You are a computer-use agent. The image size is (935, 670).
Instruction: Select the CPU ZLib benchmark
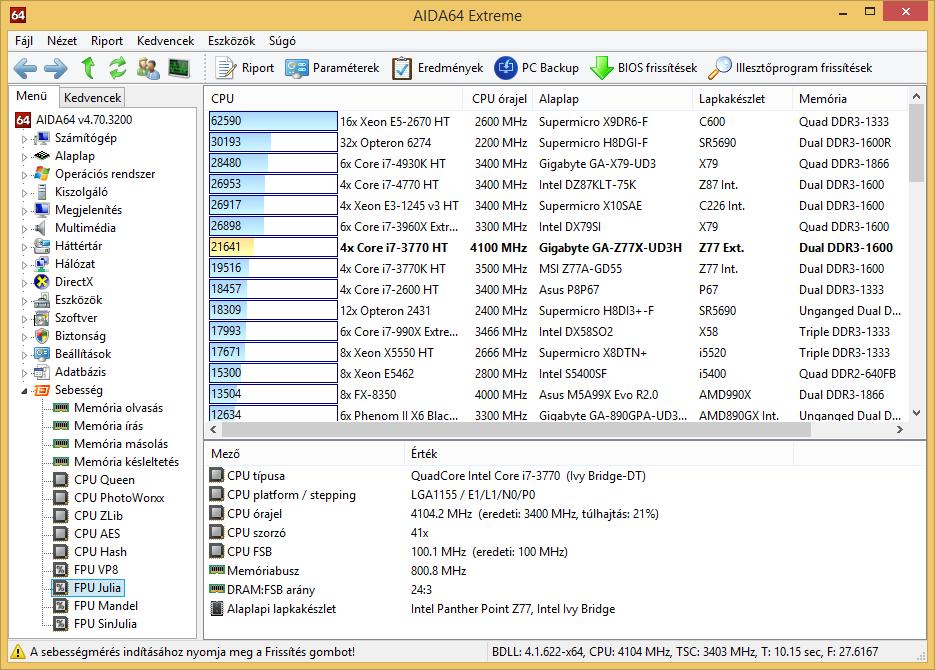coord(98,516)
